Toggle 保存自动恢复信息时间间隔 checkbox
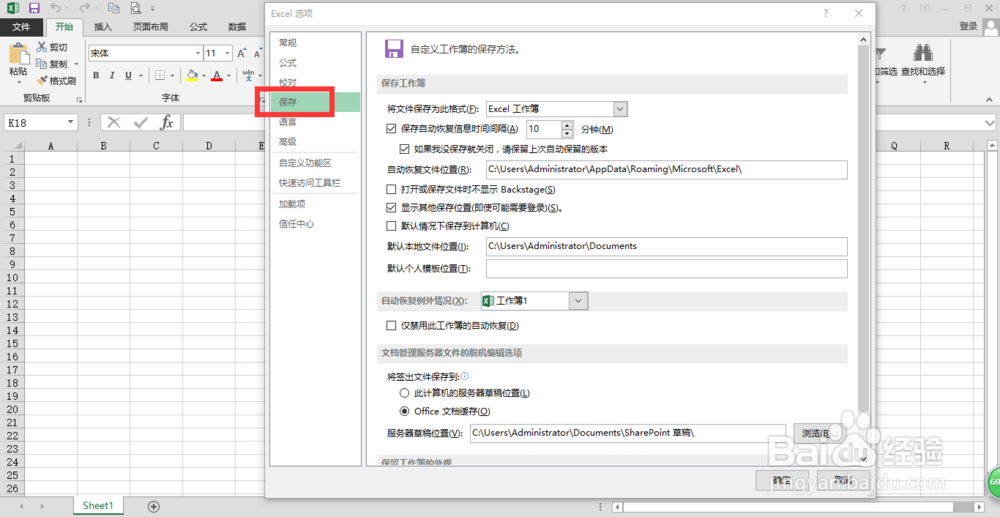This screenshot has height=517, width=1000. [x=392, y=129]
